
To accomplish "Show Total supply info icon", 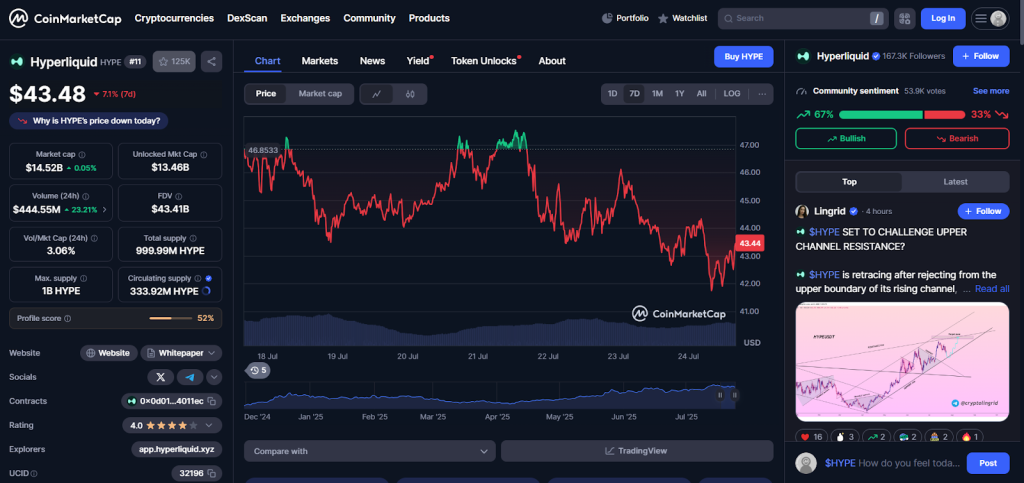I will [x=193, y=238].
